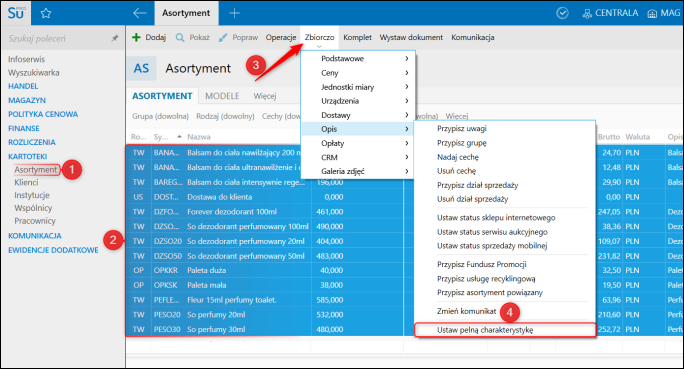This screenshot has height=369, width=684.
Task: Go back using the left arrow icon
Action: [x=140, y=13]
